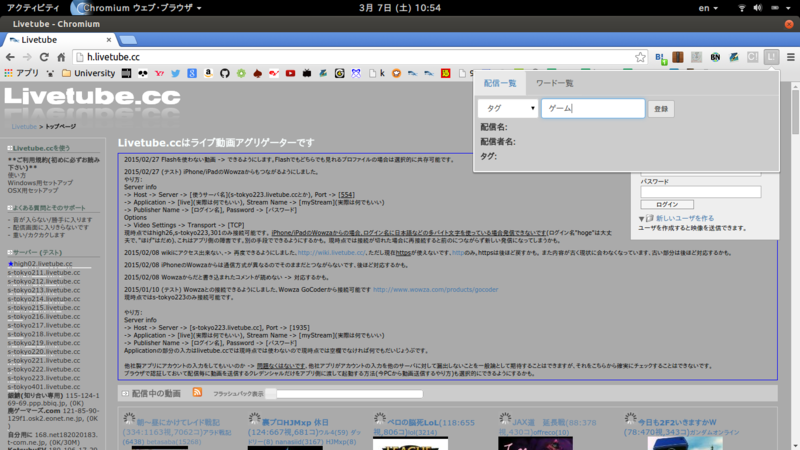Image resolution: width=800 pixels, height=450 pixels.
Task: Click the BN globe extension icon
Action: point(715,57)
